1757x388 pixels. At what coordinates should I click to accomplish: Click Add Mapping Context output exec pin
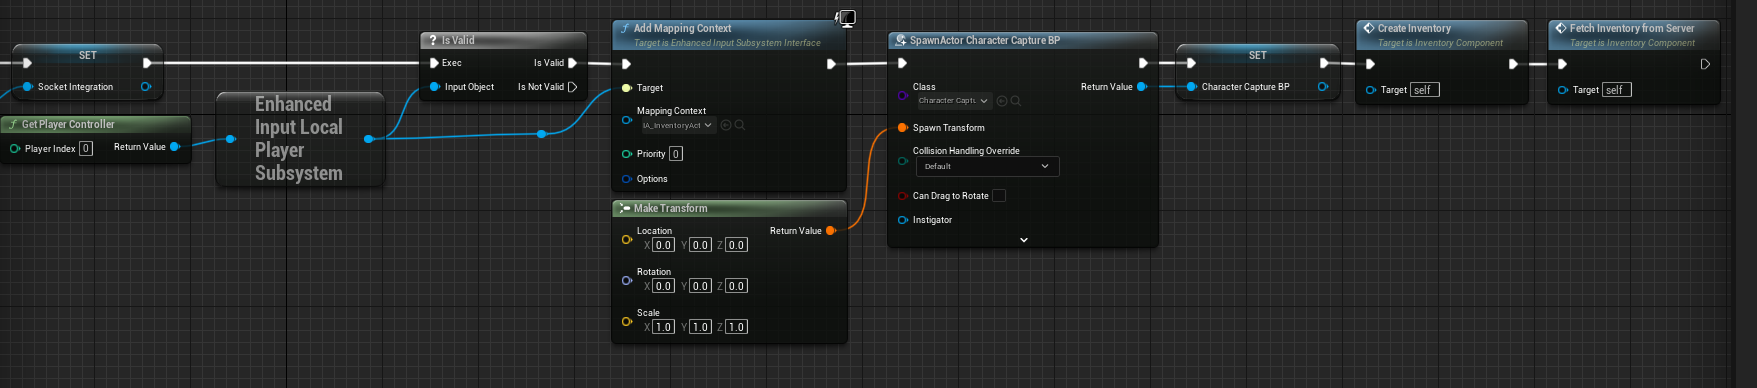click(x=831, y=64)
